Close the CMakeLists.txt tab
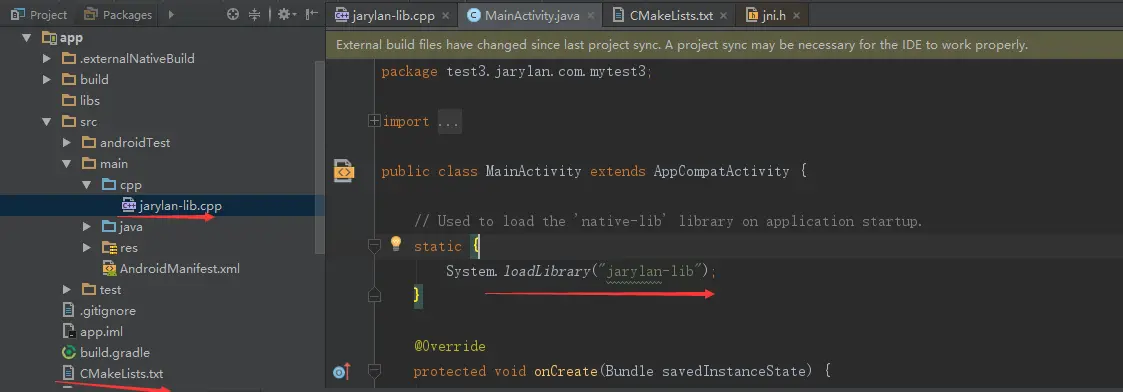Viewport: 1123px width, 392px height. tap(723, 15)
